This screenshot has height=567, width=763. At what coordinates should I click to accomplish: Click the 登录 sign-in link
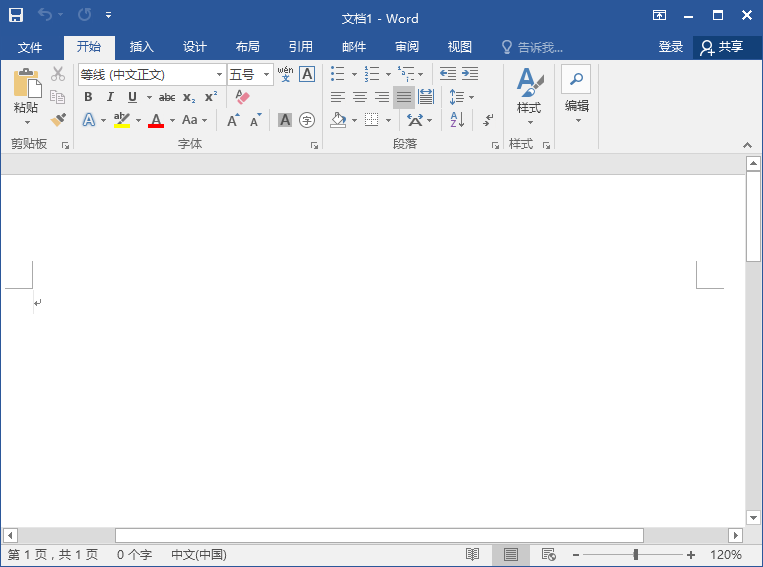[671, 47]
